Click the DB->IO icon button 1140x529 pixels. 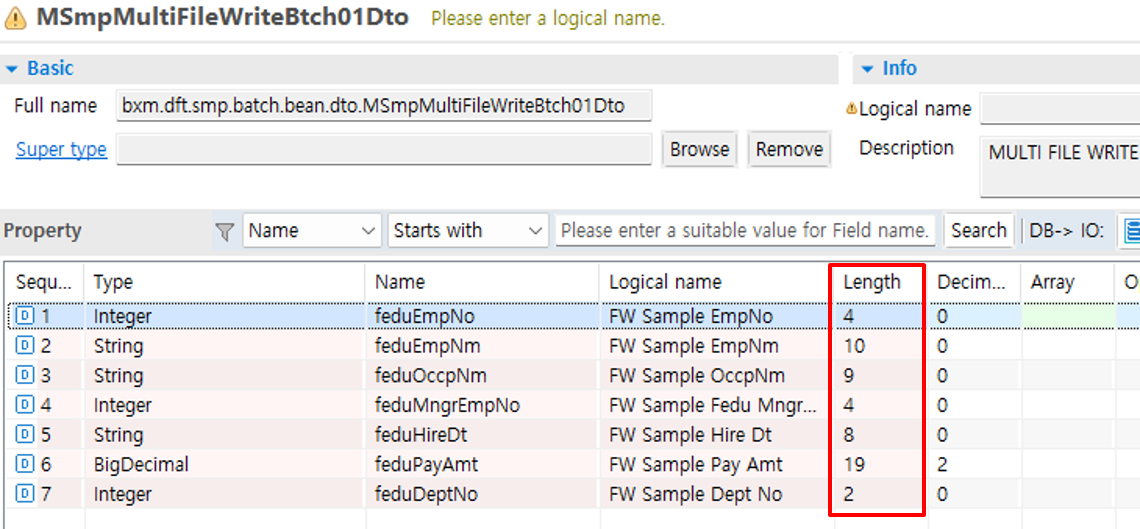point(1131,231)
